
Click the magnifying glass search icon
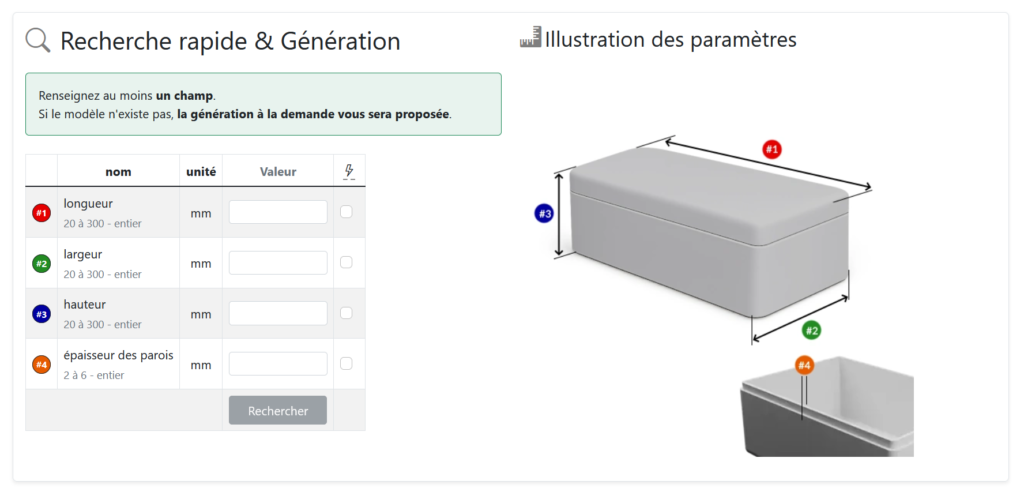coord(38,41)
